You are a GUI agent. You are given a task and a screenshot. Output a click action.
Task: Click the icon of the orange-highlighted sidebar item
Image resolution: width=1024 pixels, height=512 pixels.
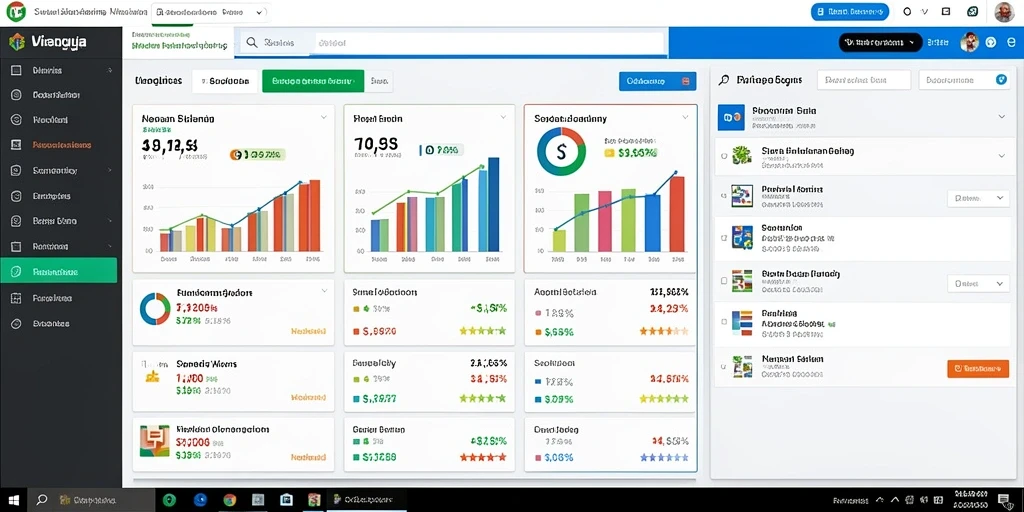tap(17, 145)
